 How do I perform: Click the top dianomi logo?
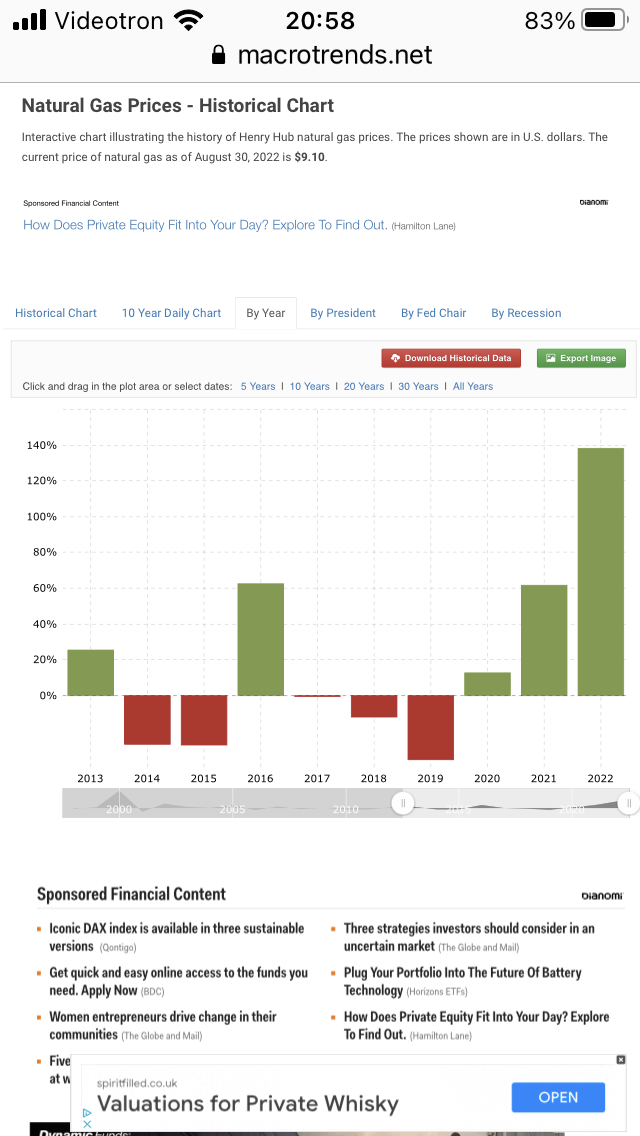594,202
